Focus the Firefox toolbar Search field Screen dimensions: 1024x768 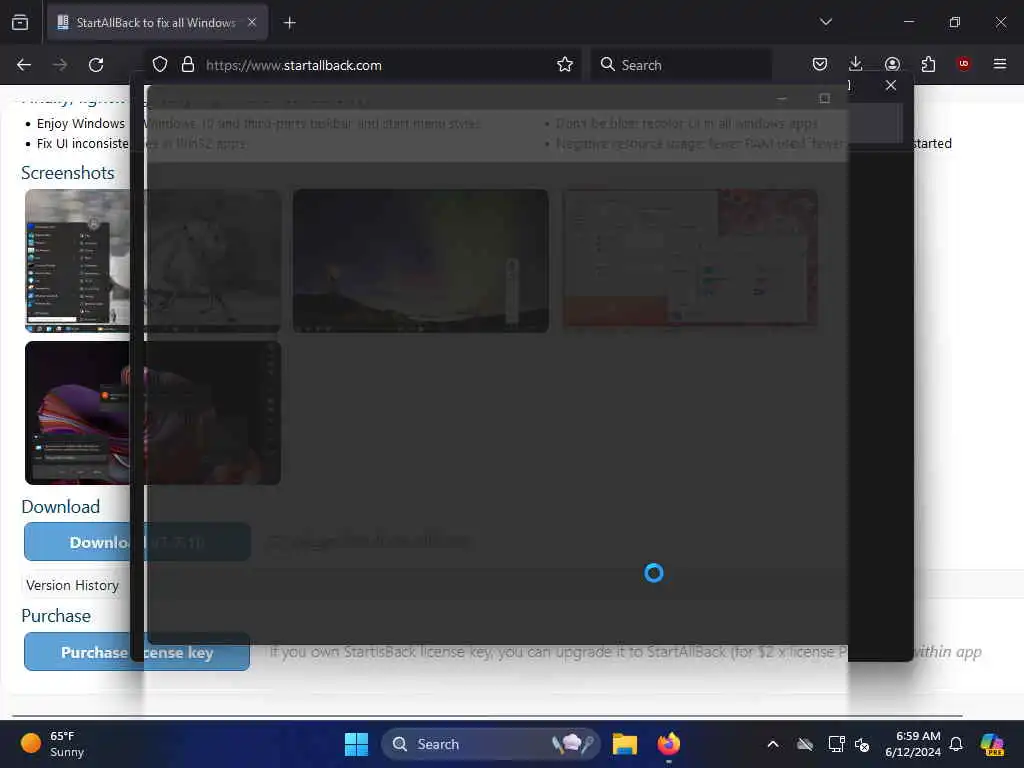pyautogui.click(x=681, y=65)
